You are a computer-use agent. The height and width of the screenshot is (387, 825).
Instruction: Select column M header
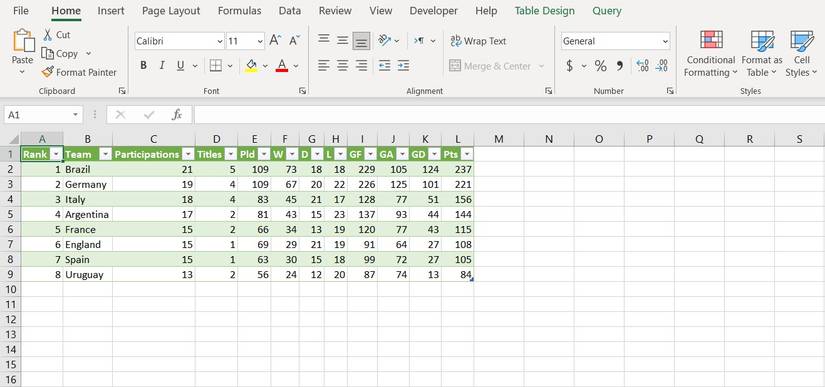499,139
